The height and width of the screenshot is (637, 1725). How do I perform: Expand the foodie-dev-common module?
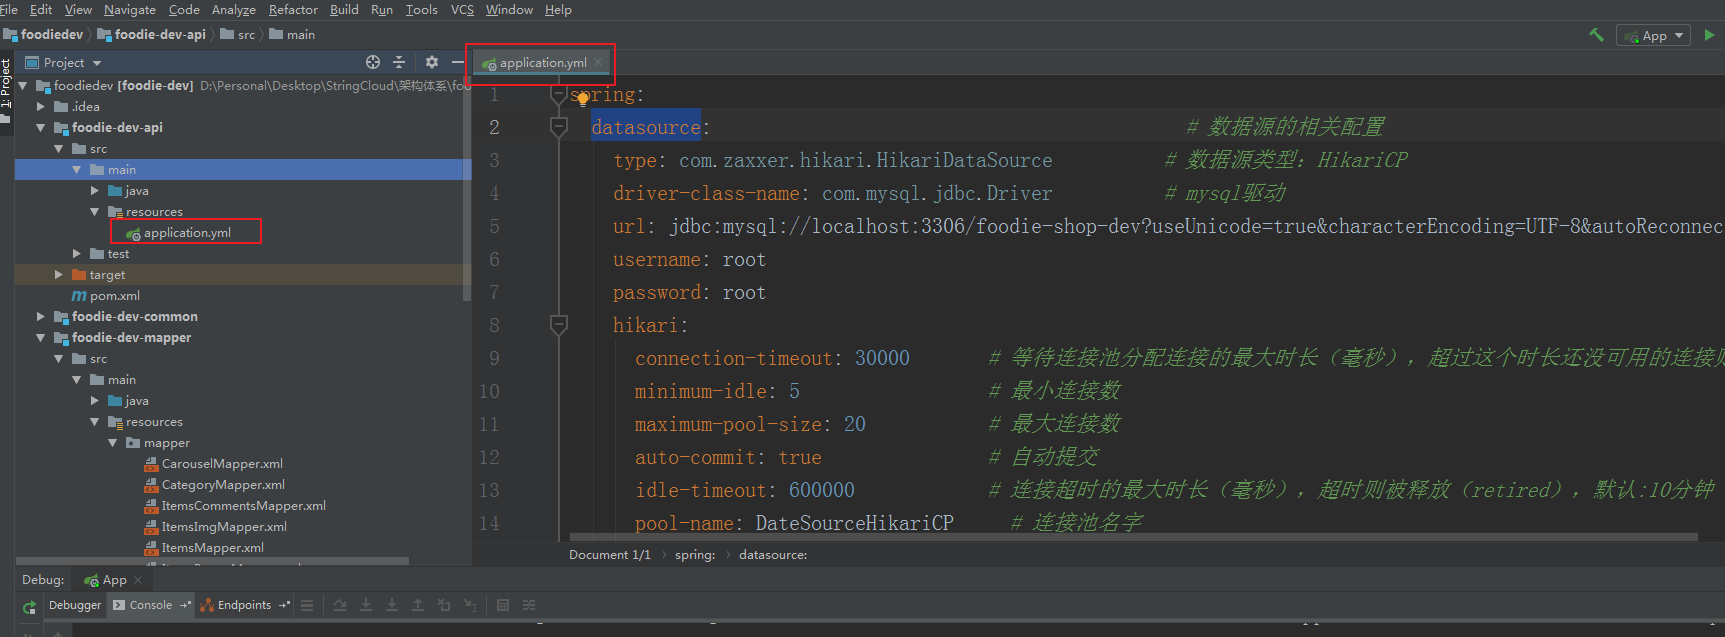[41, 316]
